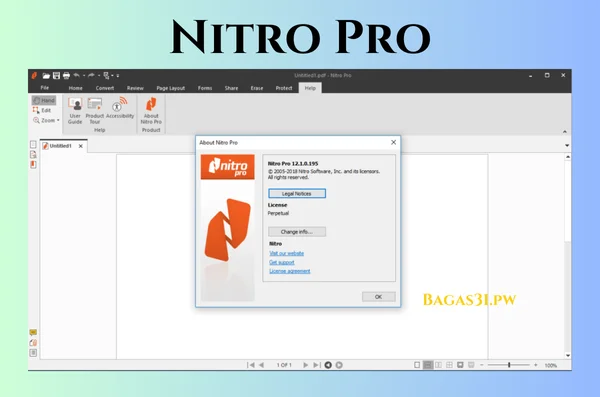
Task: Click the page number field showing 1 OF 1
Action: coord(284,365)
